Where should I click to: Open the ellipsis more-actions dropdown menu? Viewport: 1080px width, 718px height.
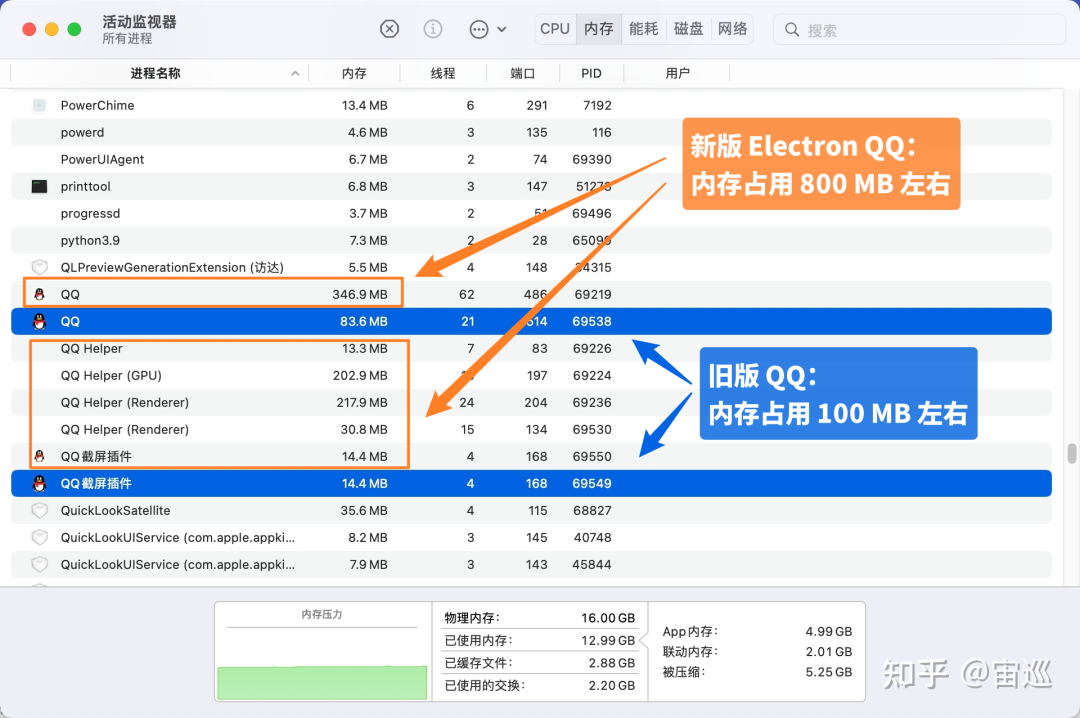tap(487, 29)
